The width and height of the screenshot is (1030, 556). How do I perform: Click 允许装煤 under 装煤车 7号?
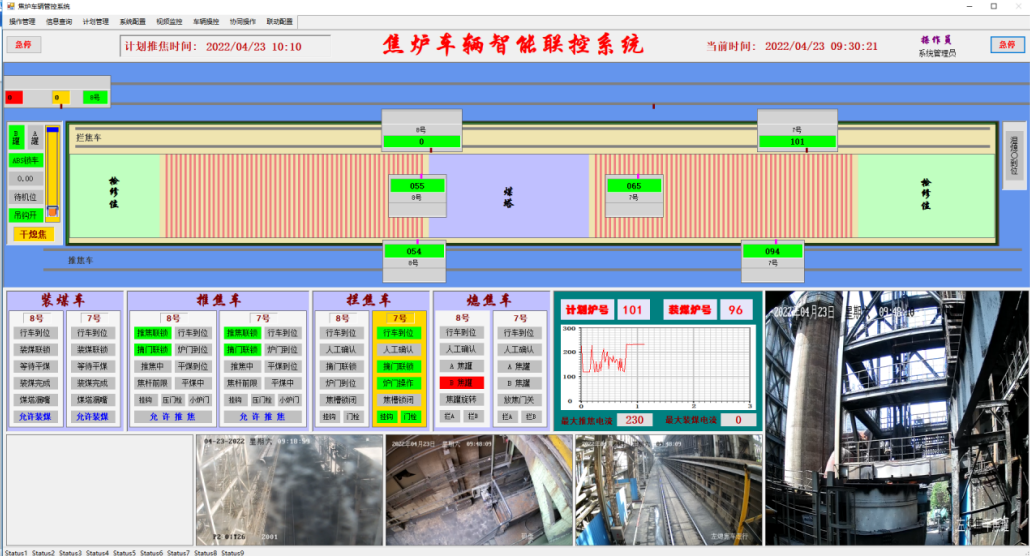click(93, 417)
